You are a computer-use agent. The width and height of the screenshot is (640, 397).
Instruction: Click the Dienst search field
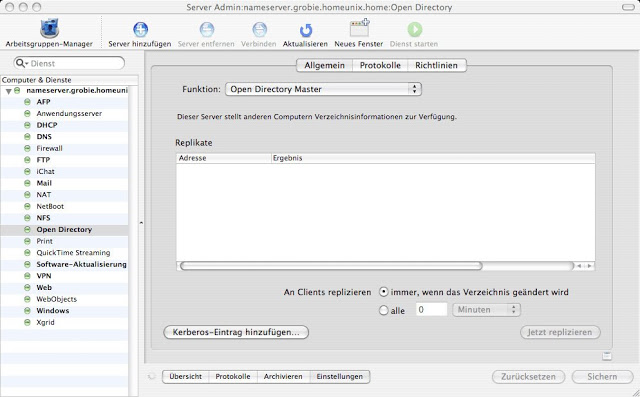click(69, 63)
